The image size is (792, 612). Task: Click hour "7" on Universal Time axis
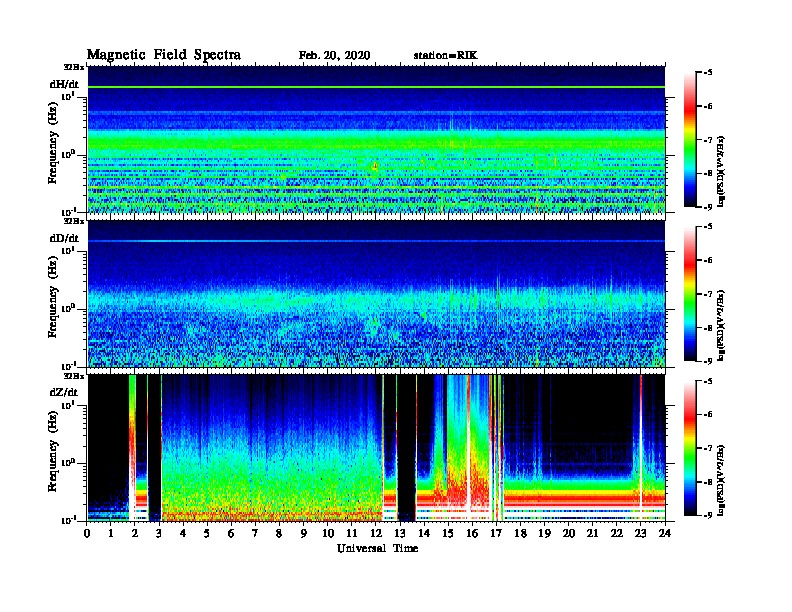(x=256, y=533)
